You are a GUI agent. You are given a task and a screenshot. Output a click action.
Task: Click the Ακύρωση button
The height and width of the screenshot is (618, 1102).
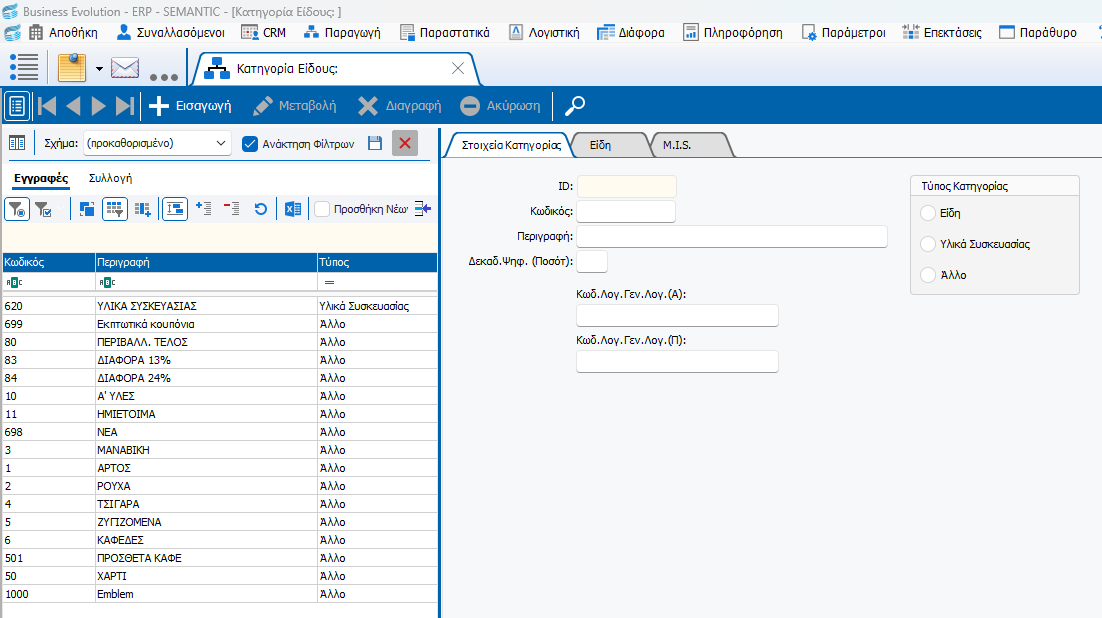click(x=500, y=106)
